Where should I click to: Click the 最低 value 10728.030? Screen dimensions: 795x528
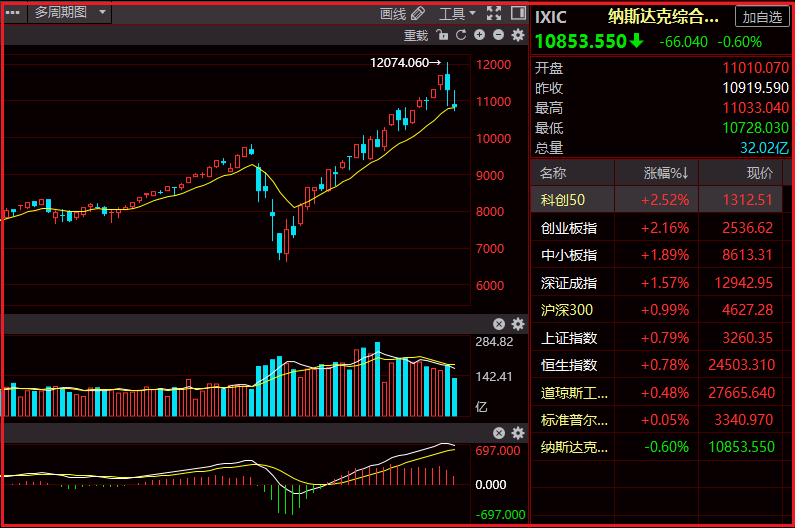(x=755, y=127)
